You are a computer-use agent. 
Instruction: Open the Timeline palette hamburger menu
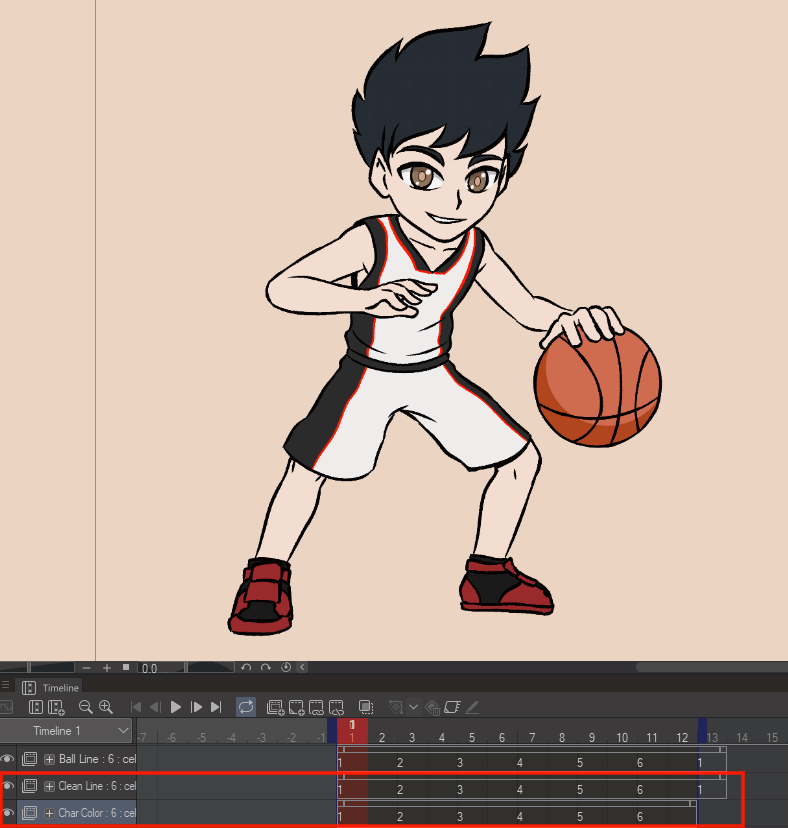click(x=5, y=685)
